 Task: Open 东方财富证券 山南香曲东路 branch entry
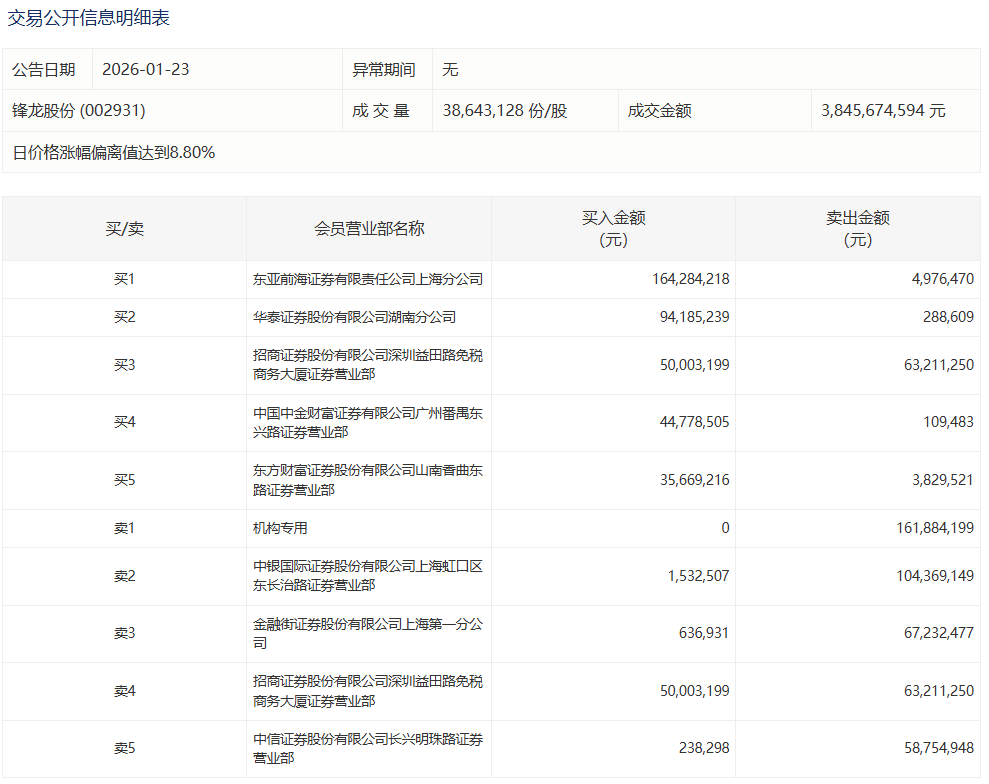point(368,480)
